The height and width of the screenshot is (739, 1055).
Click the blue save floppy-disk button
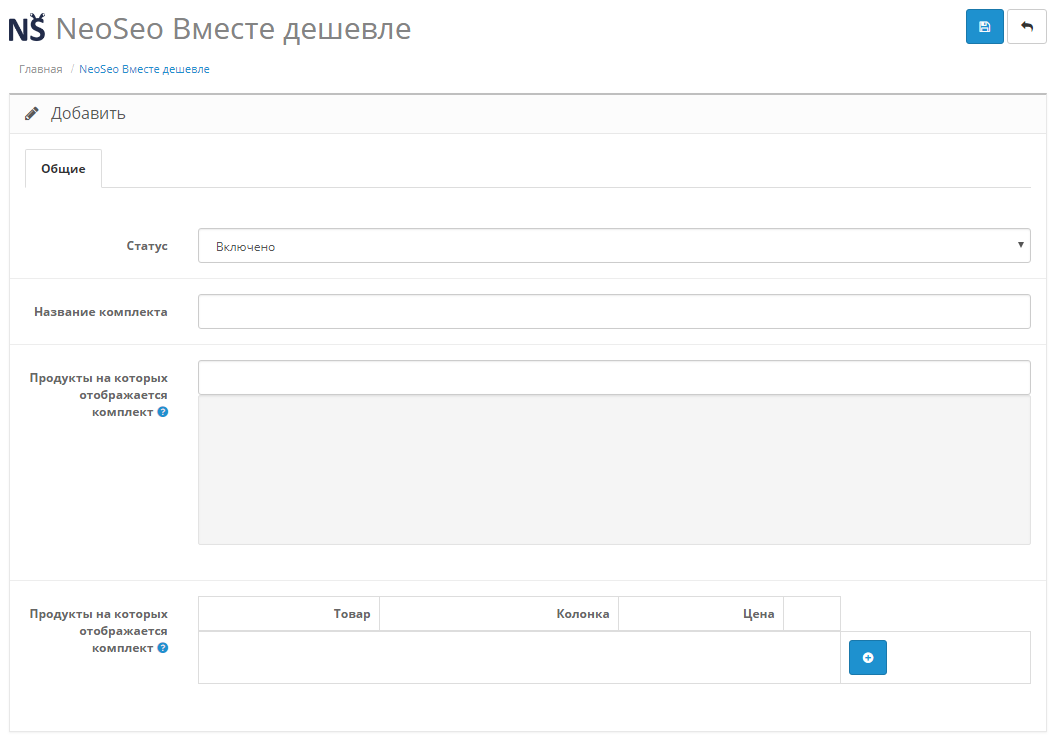coord(984,27)
